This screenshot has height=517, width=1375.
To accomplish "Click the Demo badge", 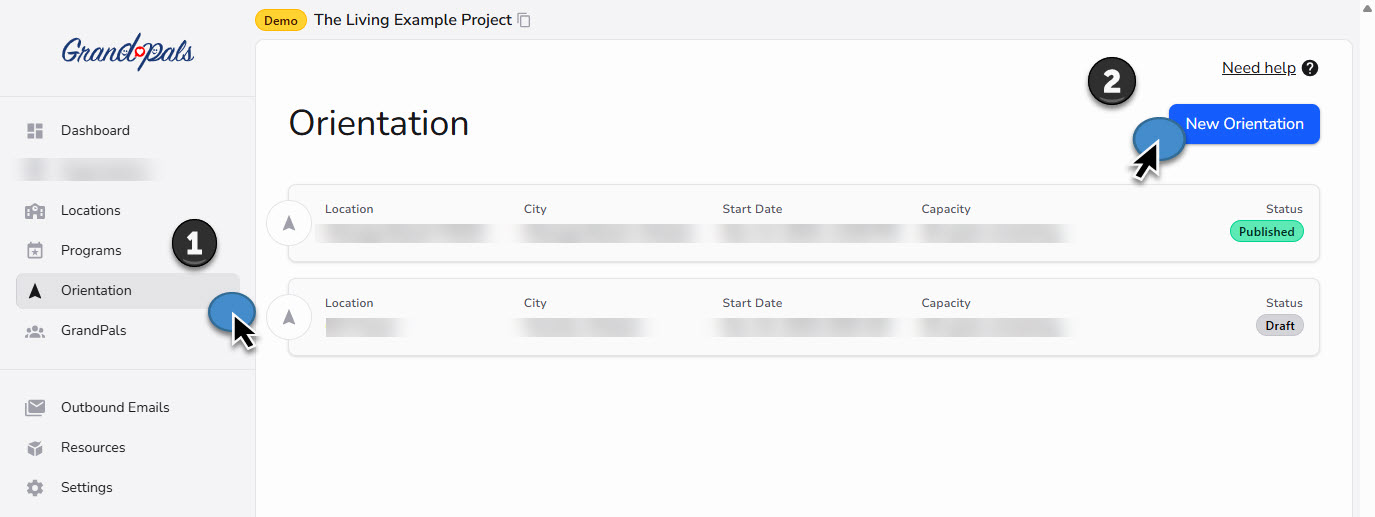I will coord(281,20).
